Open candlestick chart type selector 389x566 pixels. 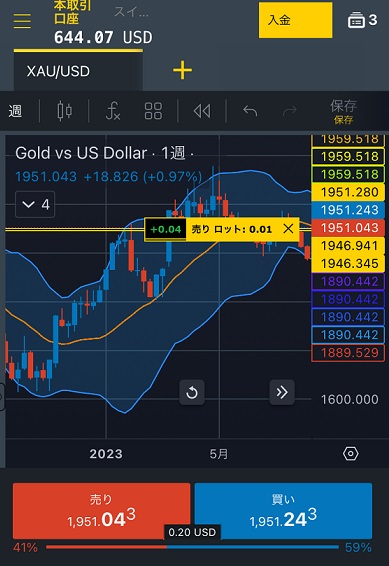point(65,110)
